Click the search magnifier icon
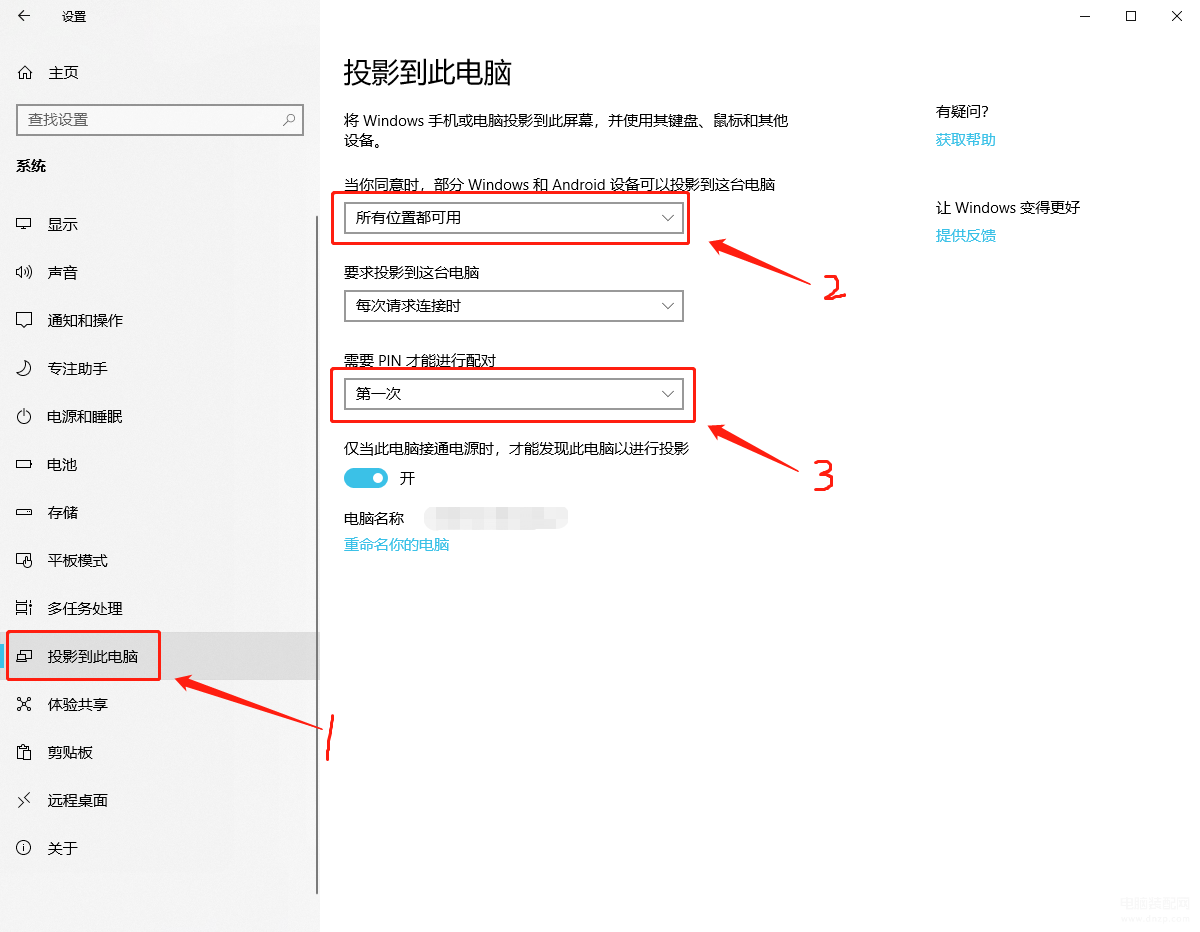Image resolution: width=1200 pixels, height=932 pixels. (x=289, y=119)
